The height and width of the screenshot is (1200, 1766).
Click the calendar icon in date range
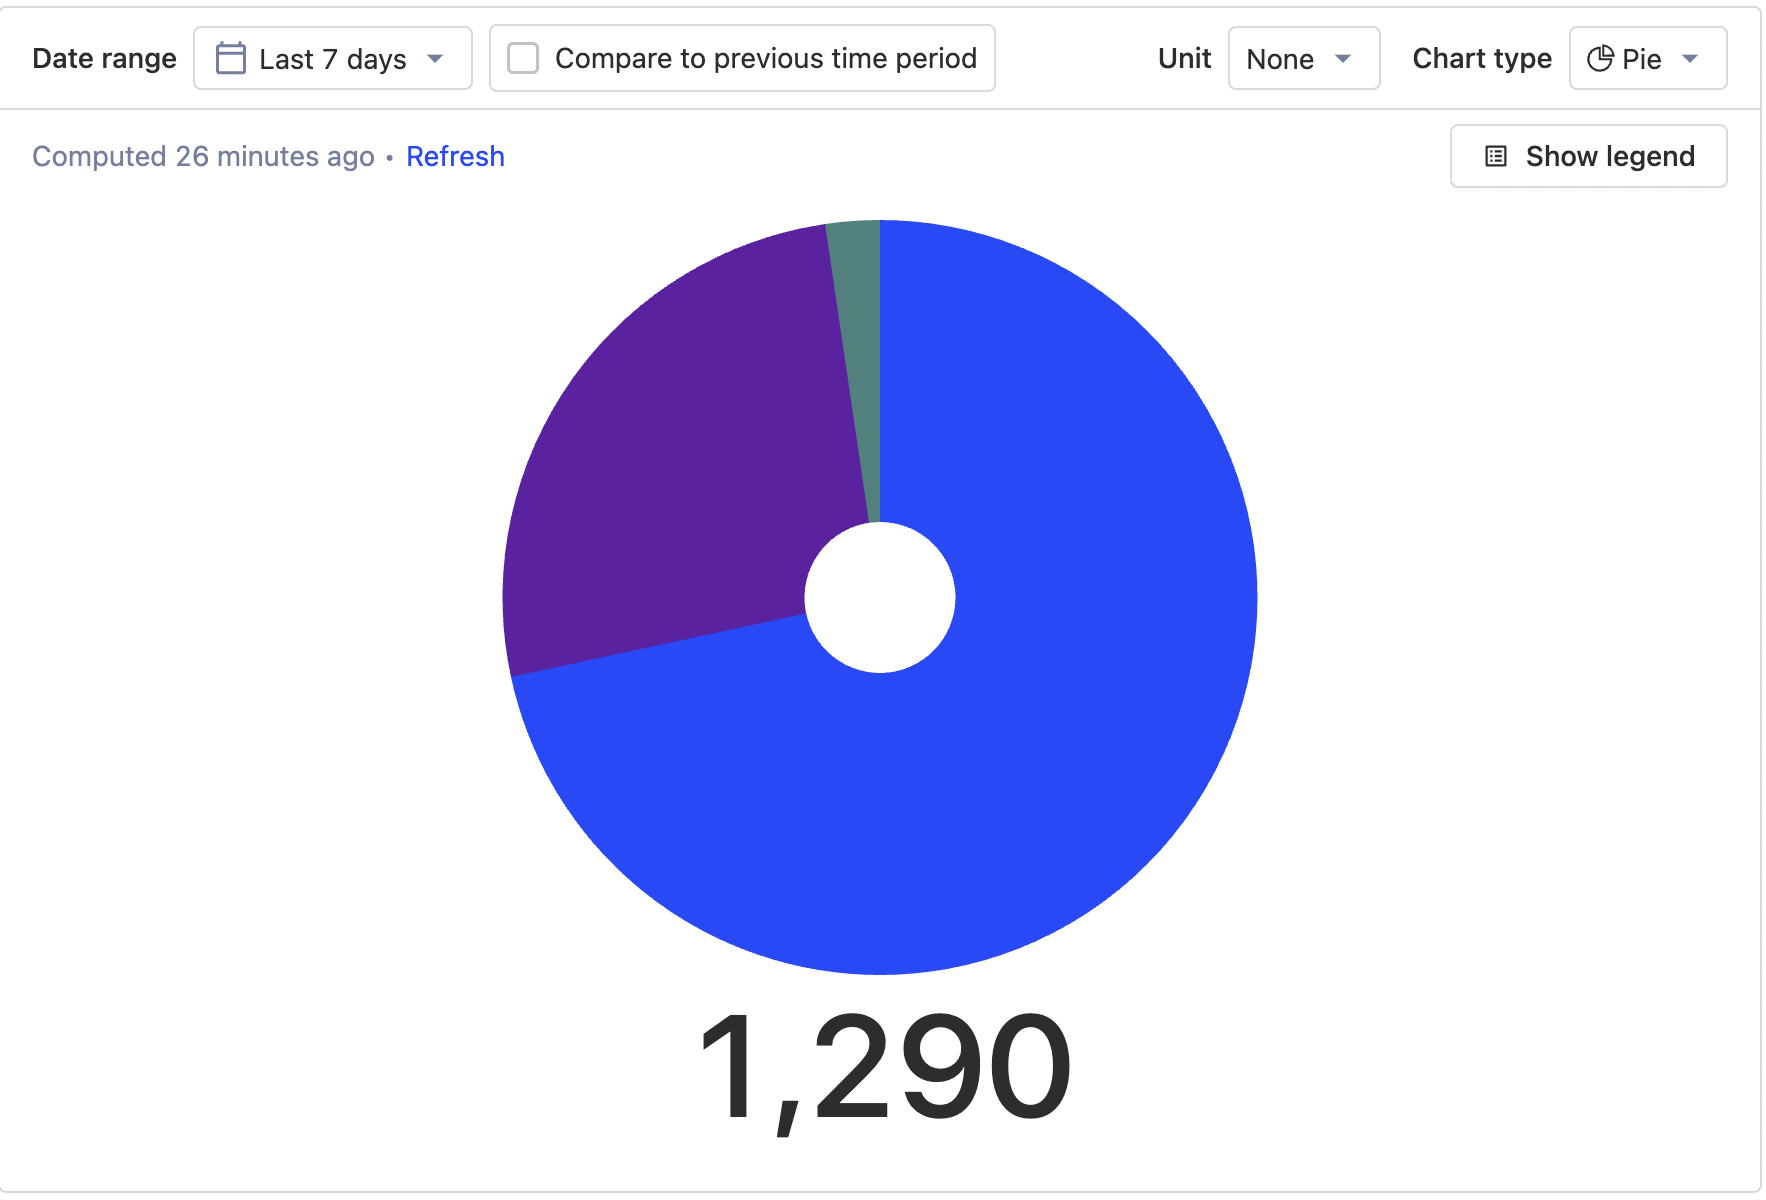click(231, 58)
